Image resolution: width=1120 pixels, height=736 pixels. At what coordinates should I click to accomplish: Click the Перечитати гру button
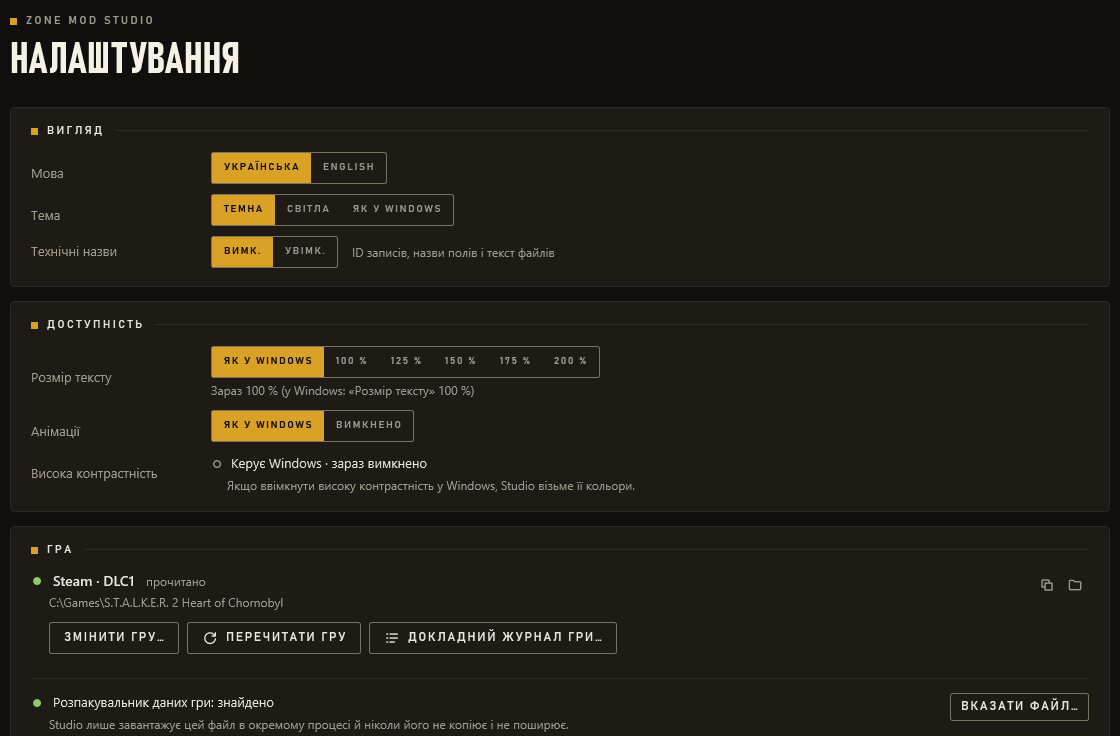pyautogui.click(x=274, y=637)
